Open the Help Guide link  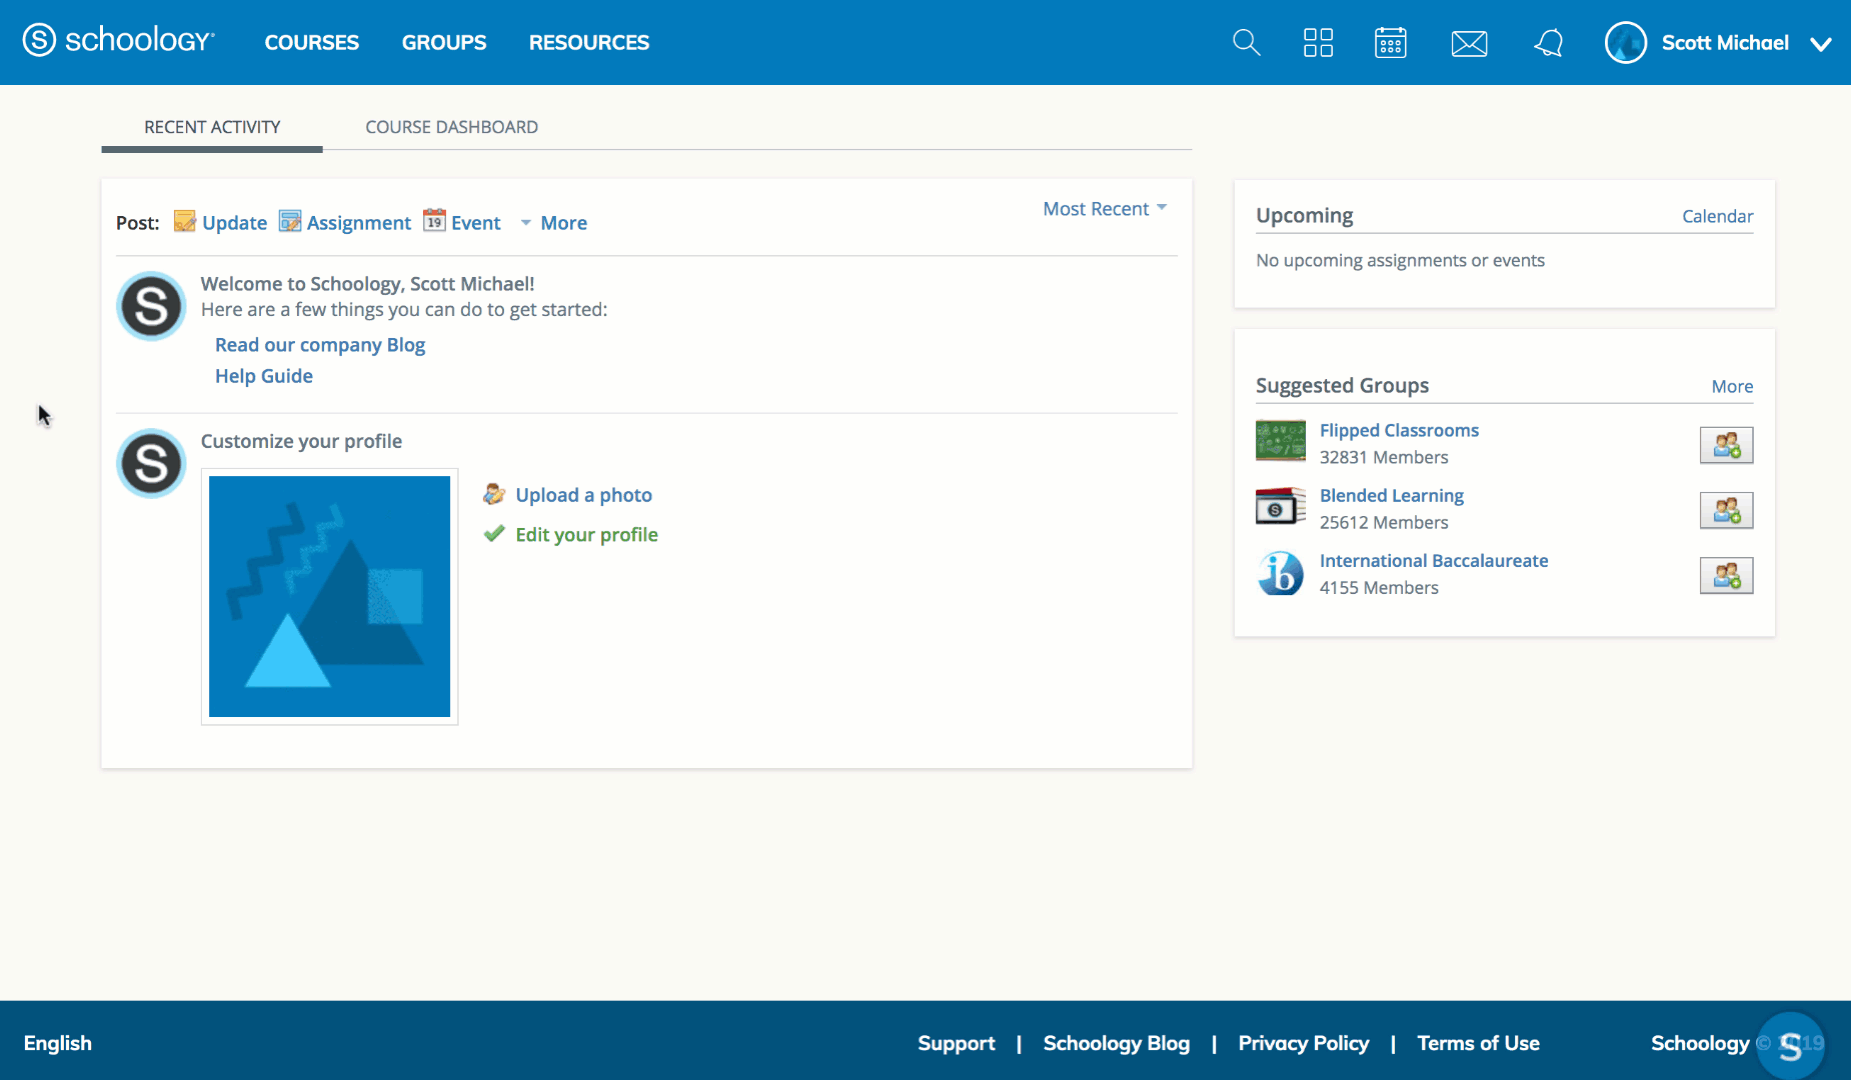tap(264, 376)
